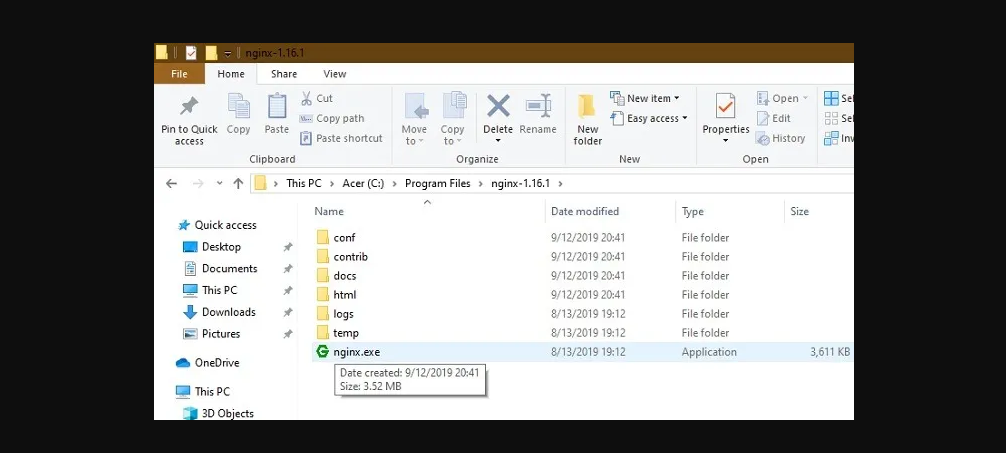Open OneDrive in navigation pane
The height and width of the screenshot is (453, 1006).
coord(216,363)
